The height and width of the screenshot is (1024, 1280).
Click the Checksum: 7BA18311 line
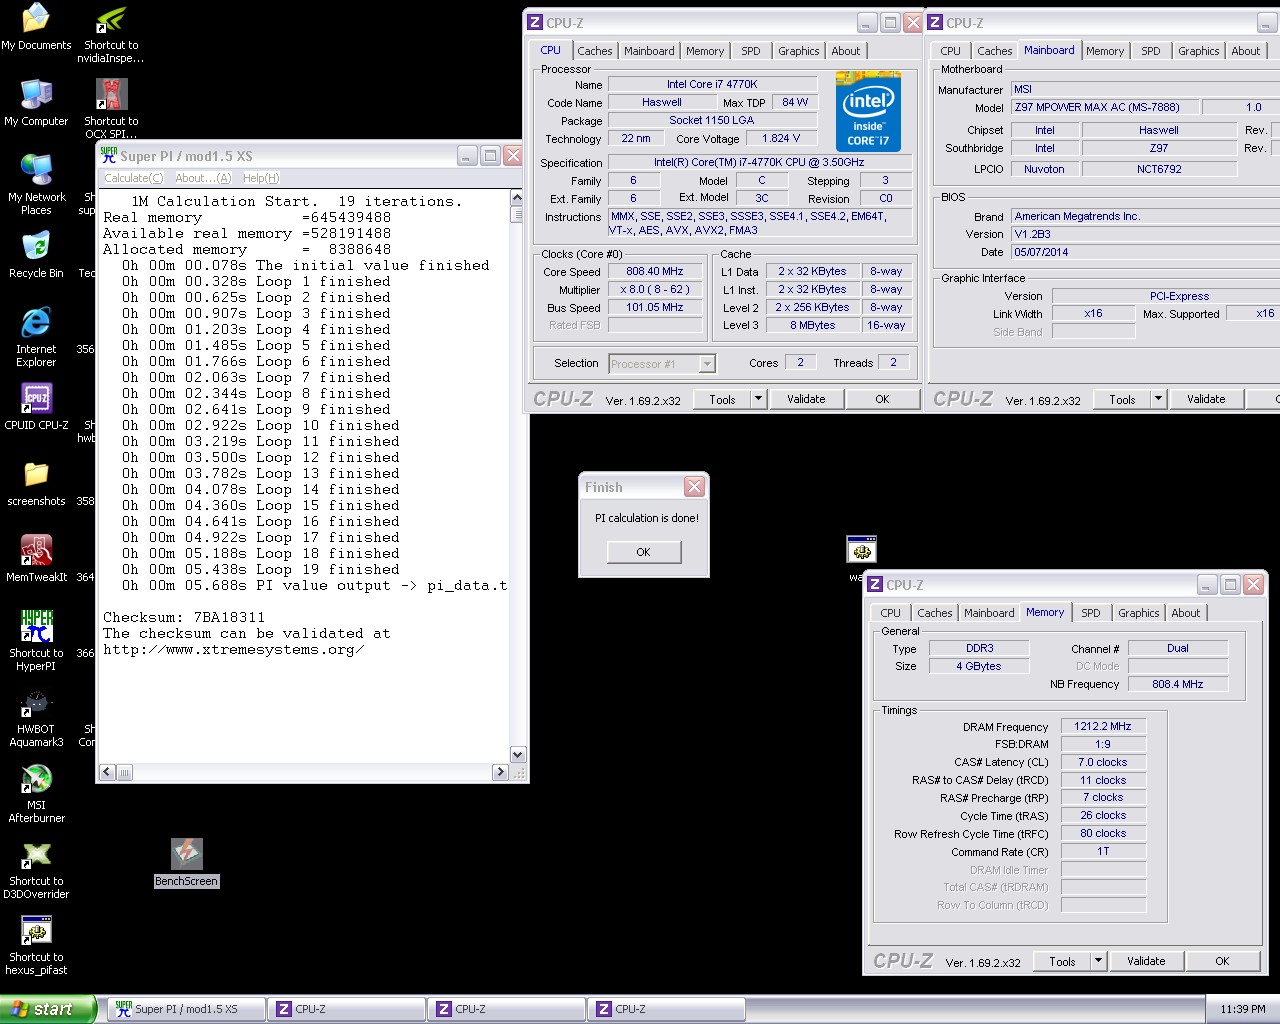184,618
